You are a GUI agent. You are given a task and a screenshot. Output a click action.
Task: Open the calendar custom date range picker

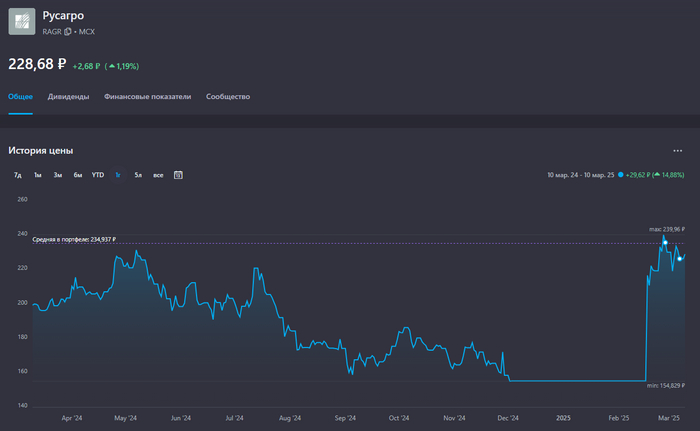178,175
